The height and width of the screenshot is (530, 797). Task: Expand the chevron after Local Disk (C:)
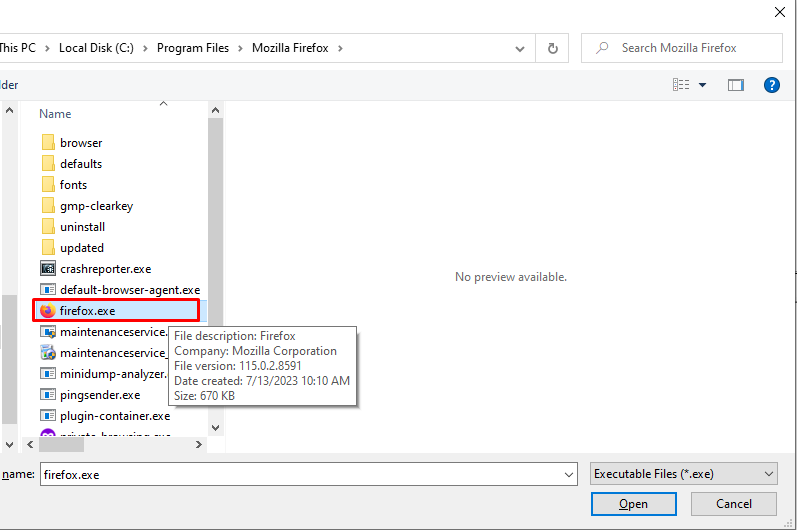coord(145,48)
